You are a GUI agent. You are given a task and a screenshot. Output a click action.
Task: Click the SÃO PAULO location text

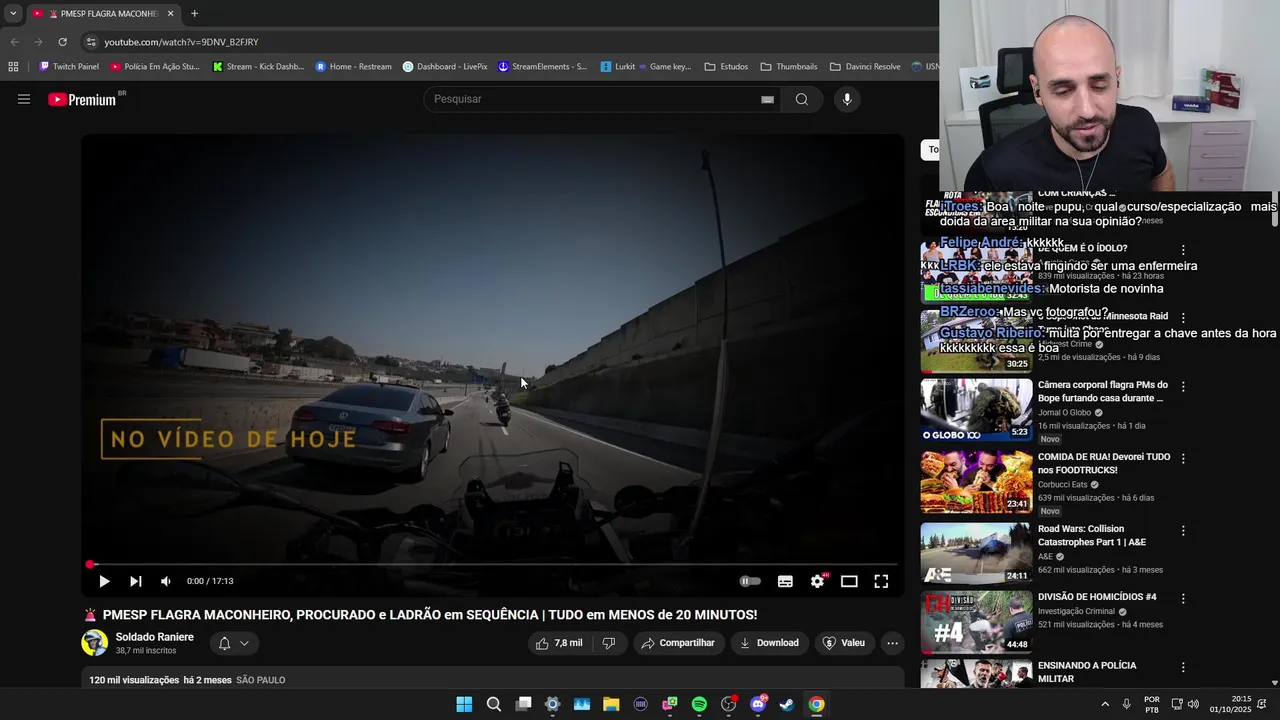(x=261, y=680)
